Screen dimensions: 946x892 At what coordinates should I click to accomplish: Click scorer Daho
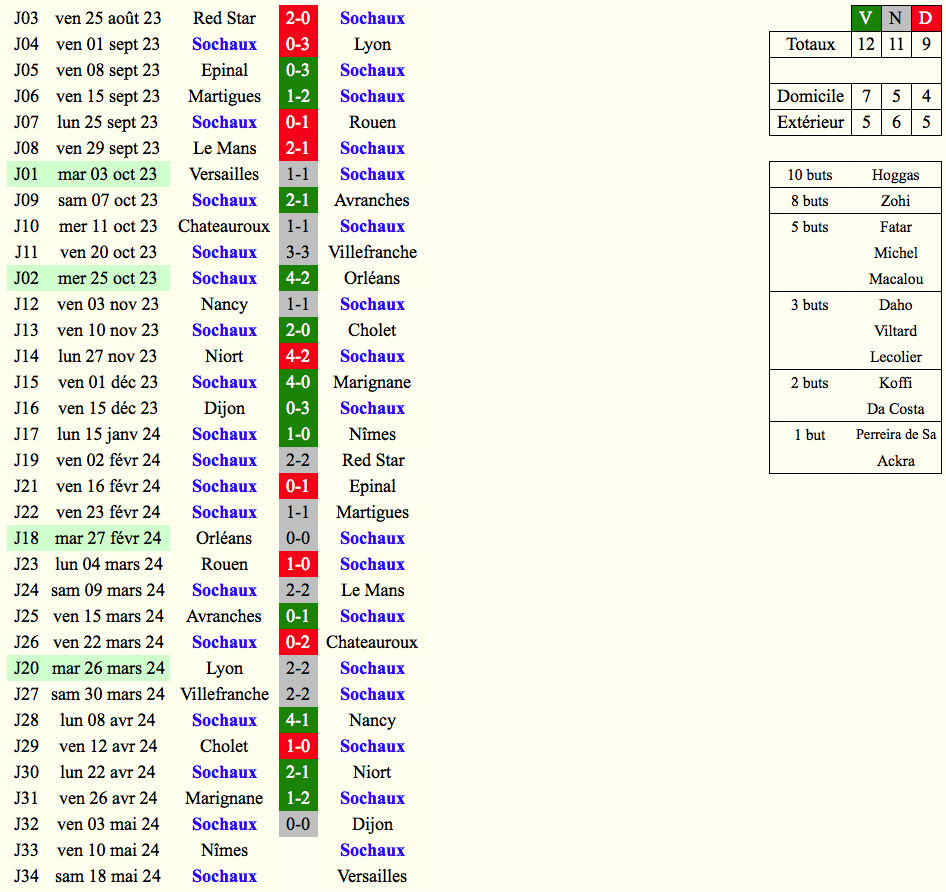click(895, 305)
